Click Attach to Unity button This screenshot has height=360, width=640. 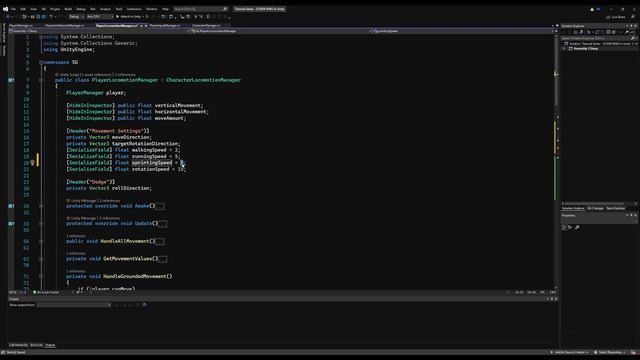click(x=129, y=17)
